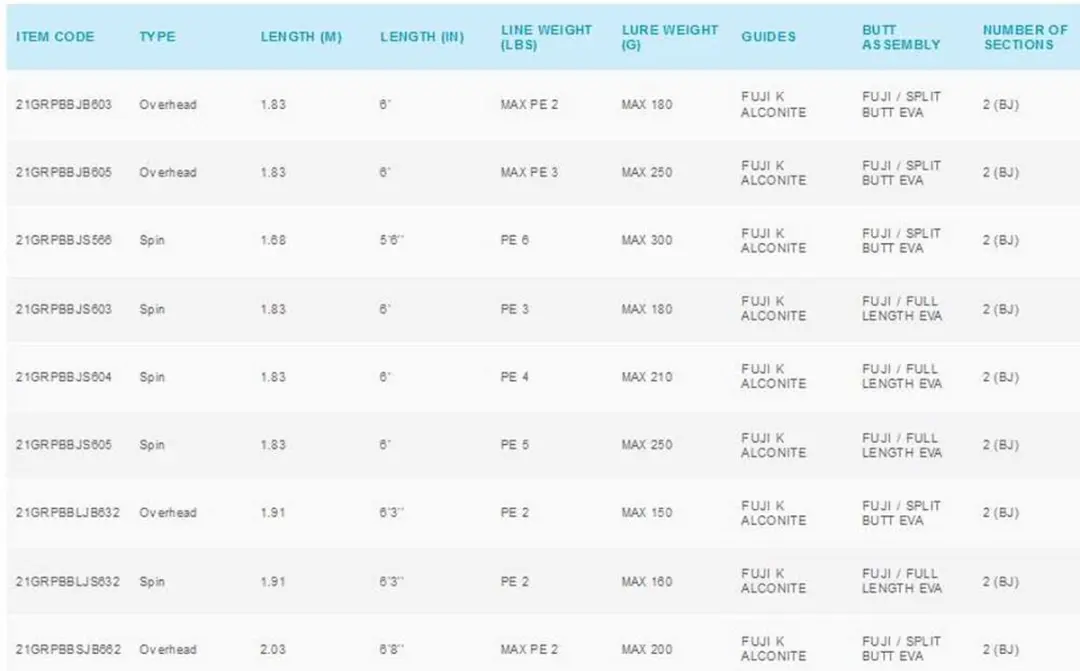Screen dimensions: 1080x671
Task: Select the PE 6 line weight cell
Action: (x=515, y=240)
